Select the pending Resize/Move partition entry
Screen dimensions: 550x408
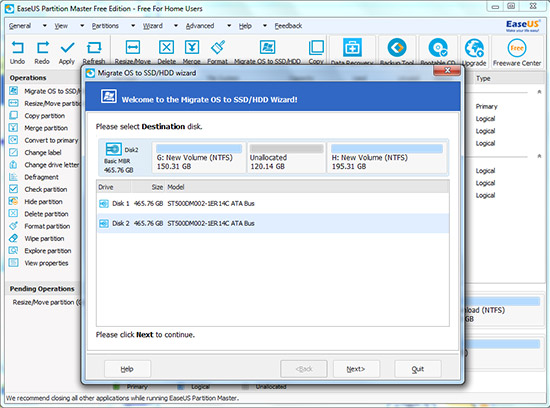tap(46, 302)
